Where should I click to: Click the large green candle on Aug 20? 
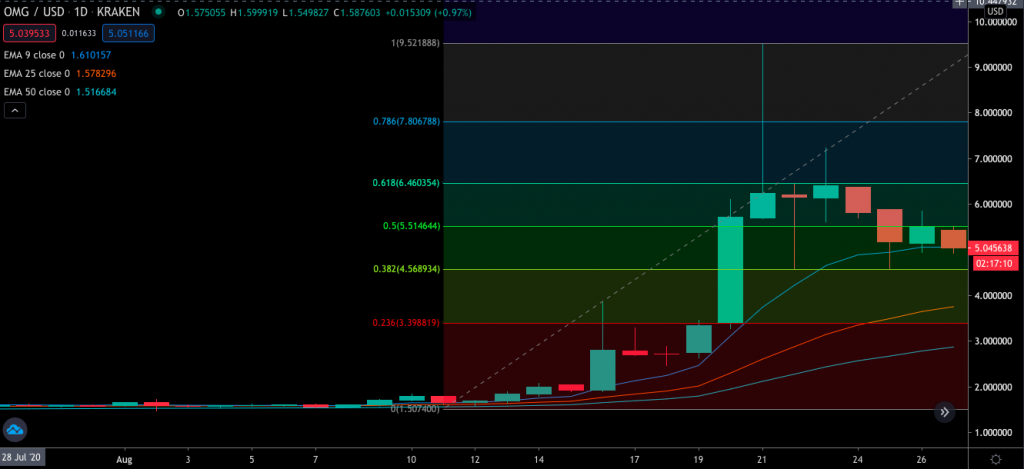730,270
